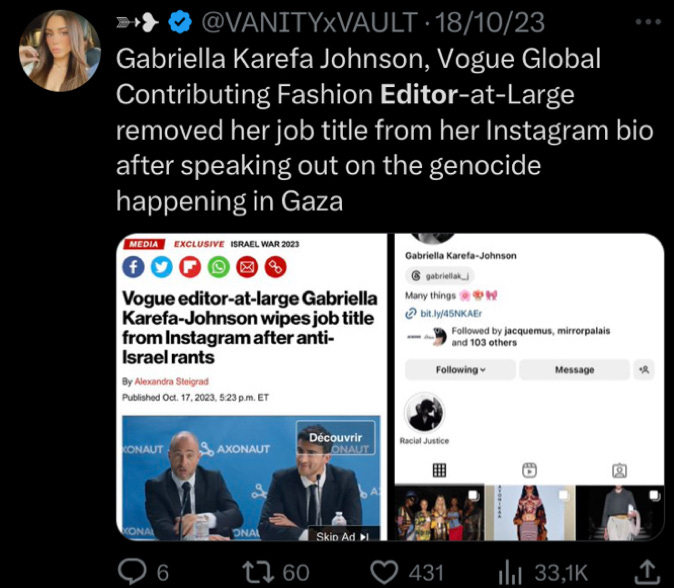Viewport: 674px width, 588px height.
Task: Open the @VANITYxVAULT profile avatar
Action: pyautogui.click(x=60, y=51)
